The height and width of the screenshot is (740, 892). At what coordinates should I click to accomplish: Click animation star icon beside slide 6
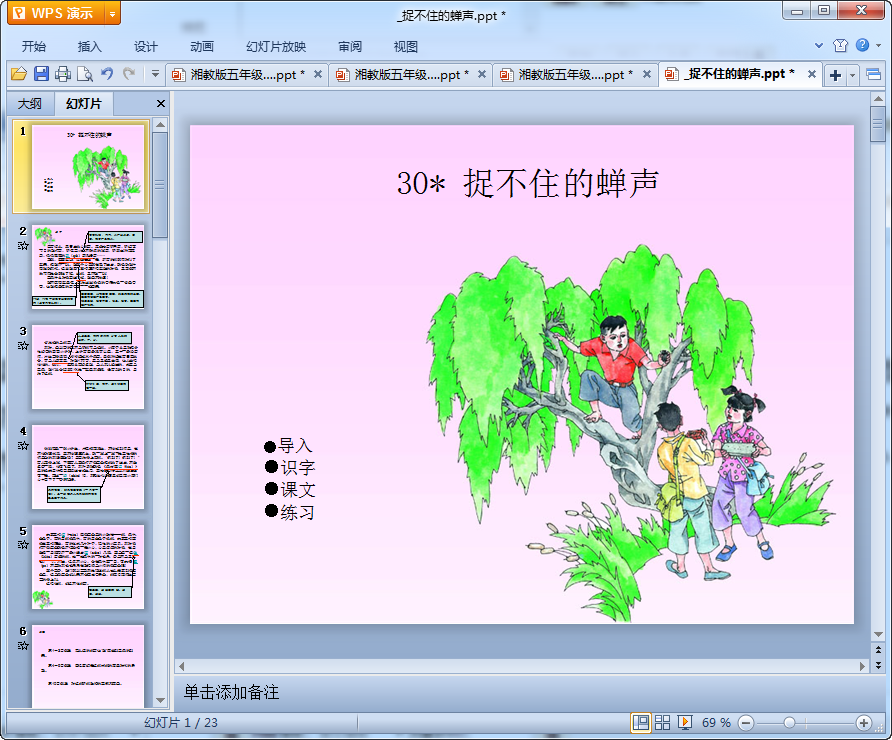(x=23, y=646)
